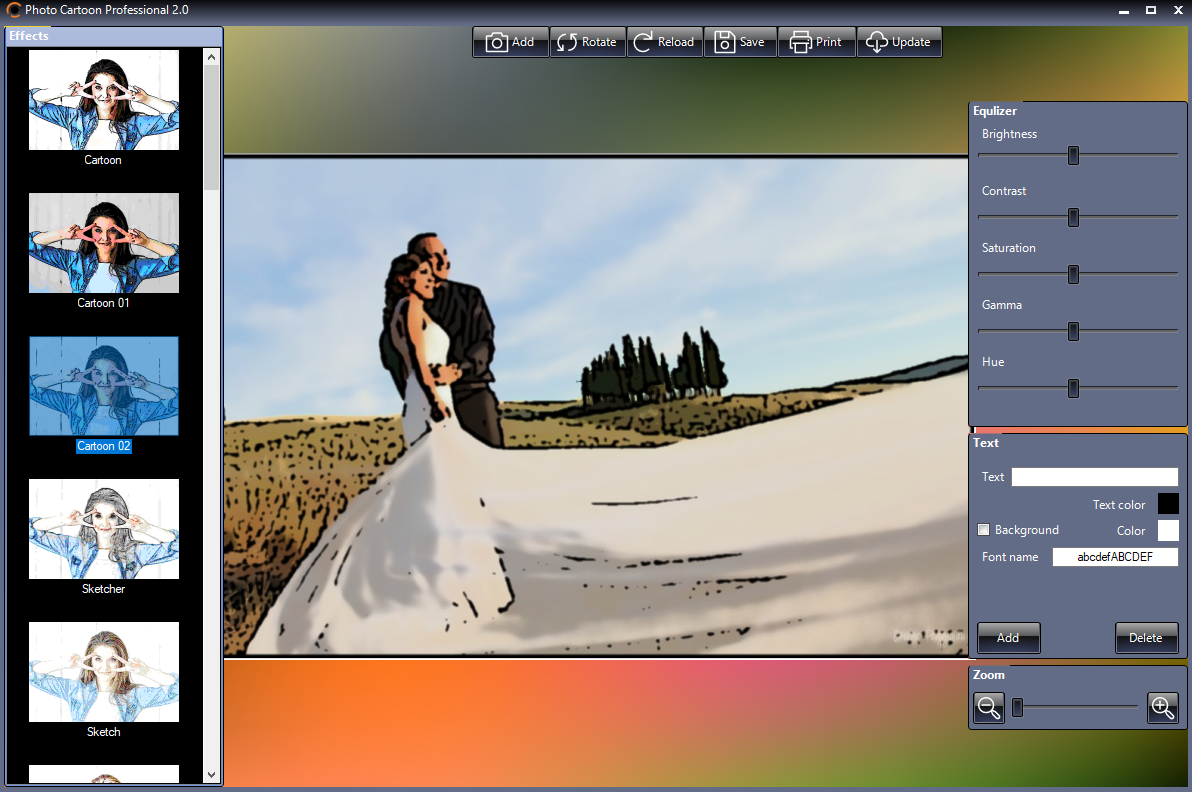Click the Update cloud icon

[876, 42]
